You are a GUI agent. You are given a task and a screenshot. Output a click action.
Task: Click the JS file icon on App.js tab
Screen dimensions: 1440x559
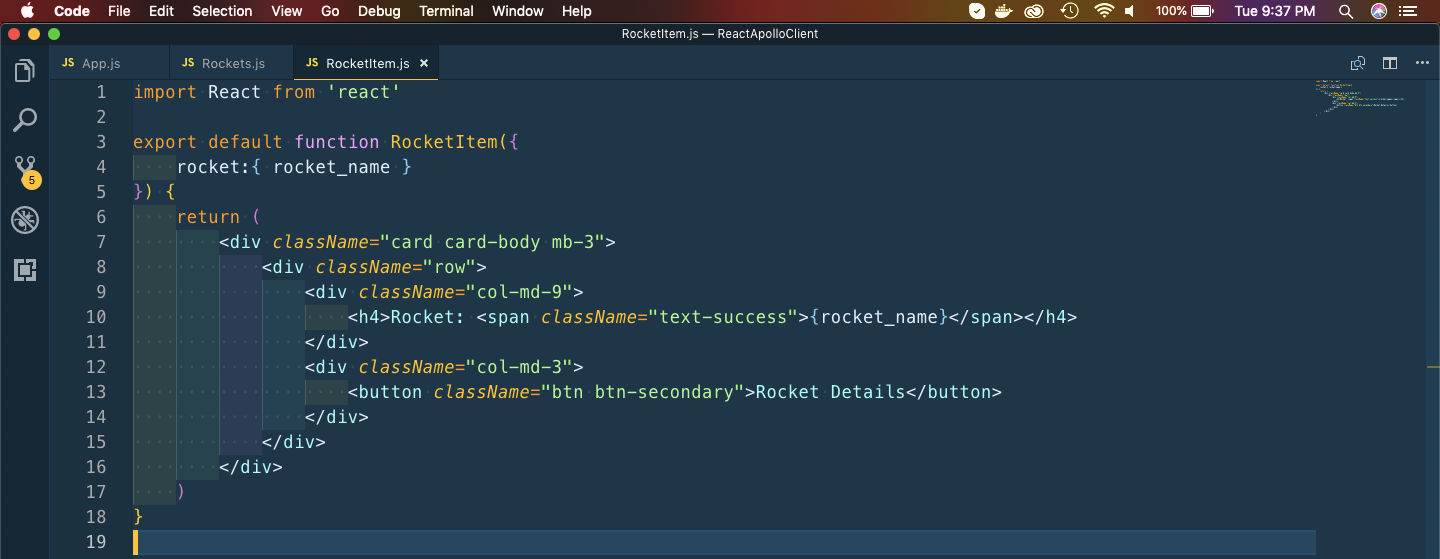click(x=68, y=63)
